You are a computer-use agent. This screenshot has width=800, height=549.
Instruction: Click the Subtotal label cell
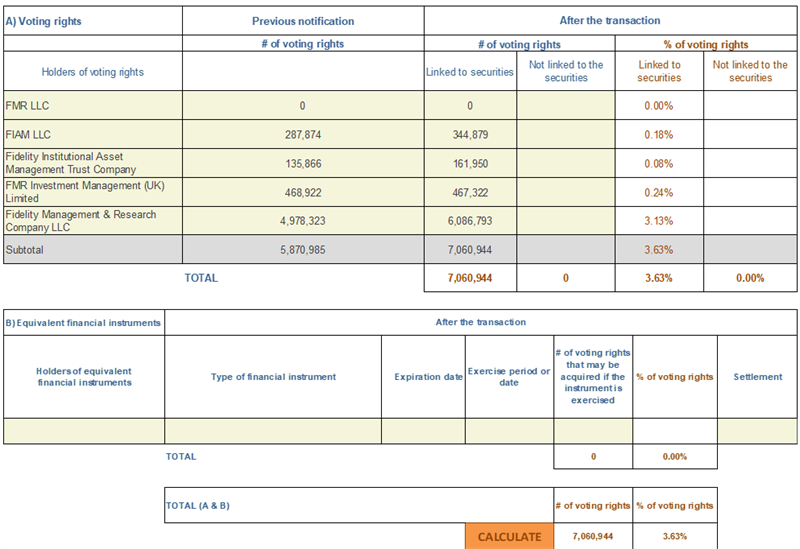tap(93, 249)
